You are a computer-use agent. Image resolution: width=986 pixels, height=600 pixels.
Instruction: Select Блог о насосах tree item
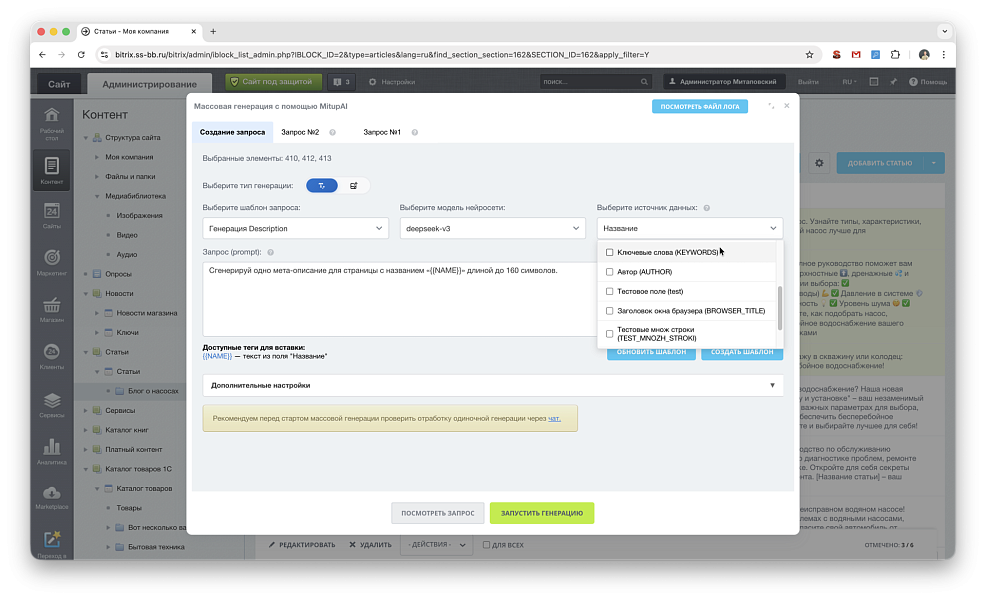(x=153, y=391)
